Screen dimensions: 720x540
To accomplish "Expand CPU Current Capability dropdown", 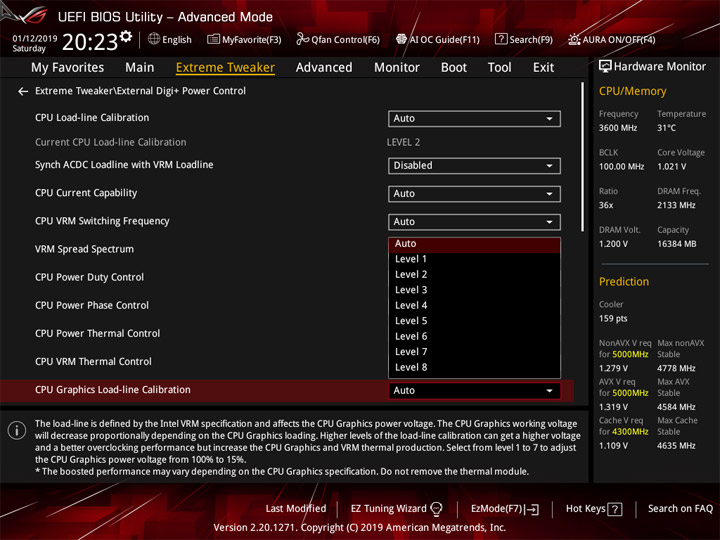I will click(x=474, y=194).
